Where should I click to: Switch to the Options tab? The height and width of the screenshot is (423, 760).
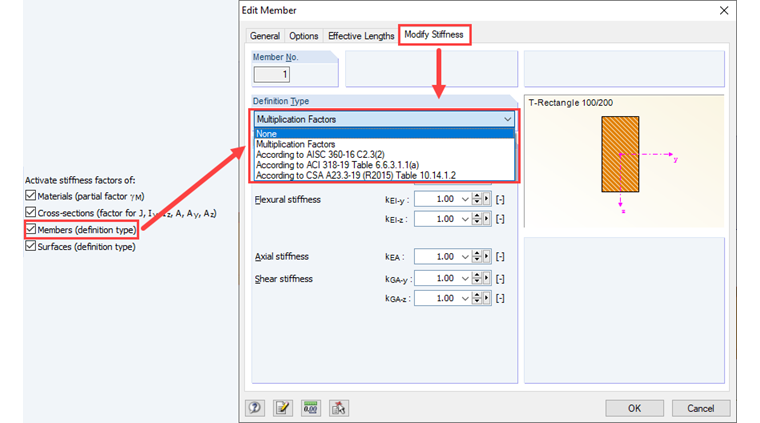pos(303,36)
